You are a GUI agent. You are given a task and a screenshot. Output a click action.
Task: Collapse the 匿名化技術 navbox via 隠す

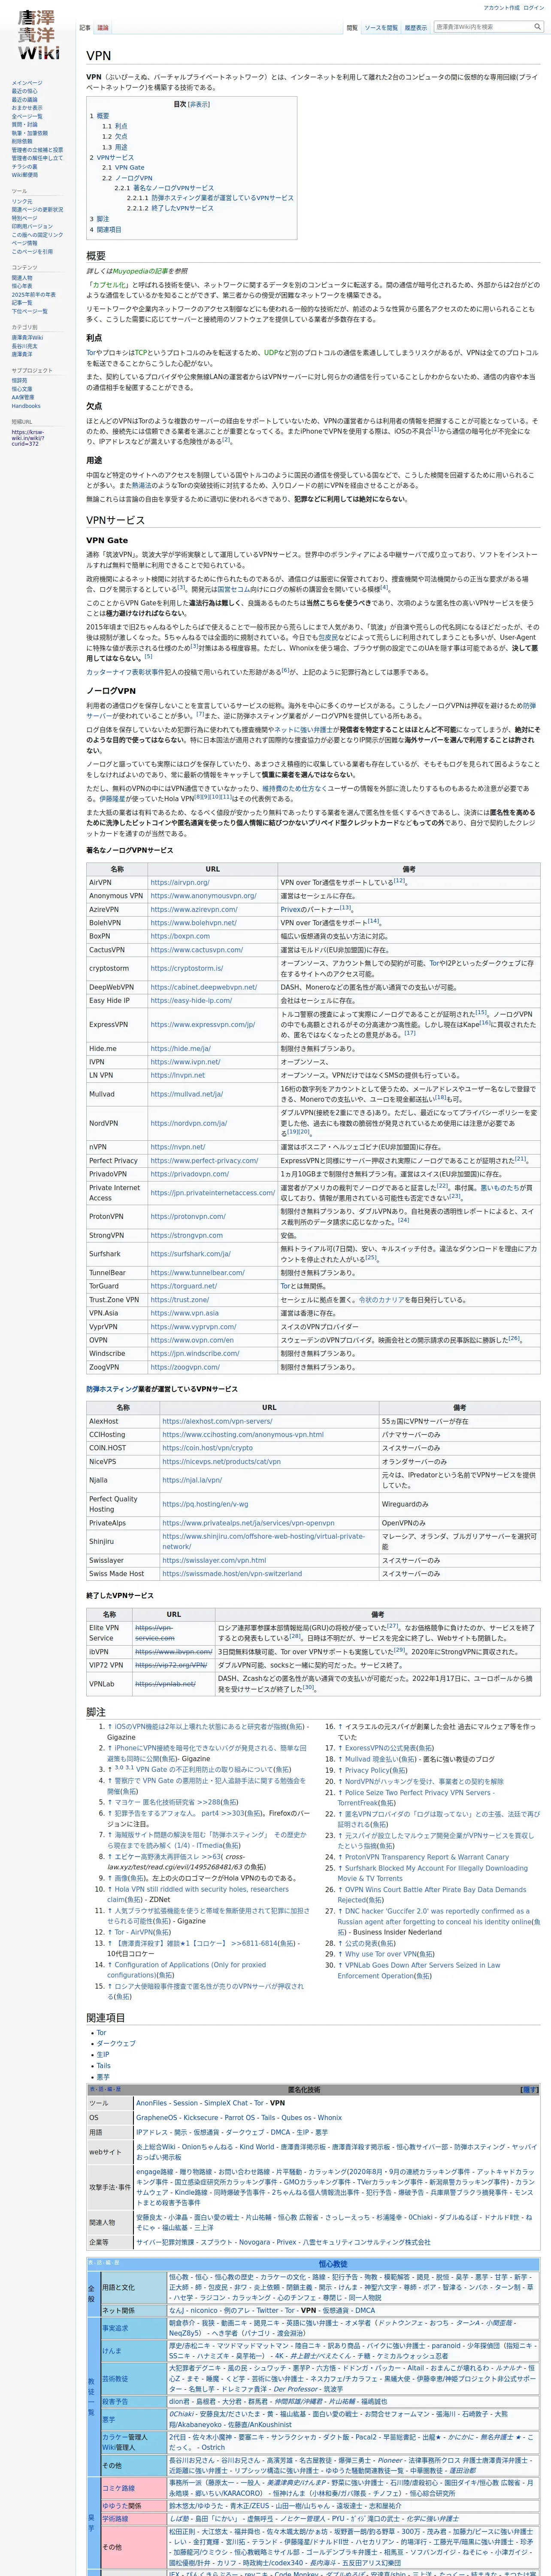(530, 2090)
